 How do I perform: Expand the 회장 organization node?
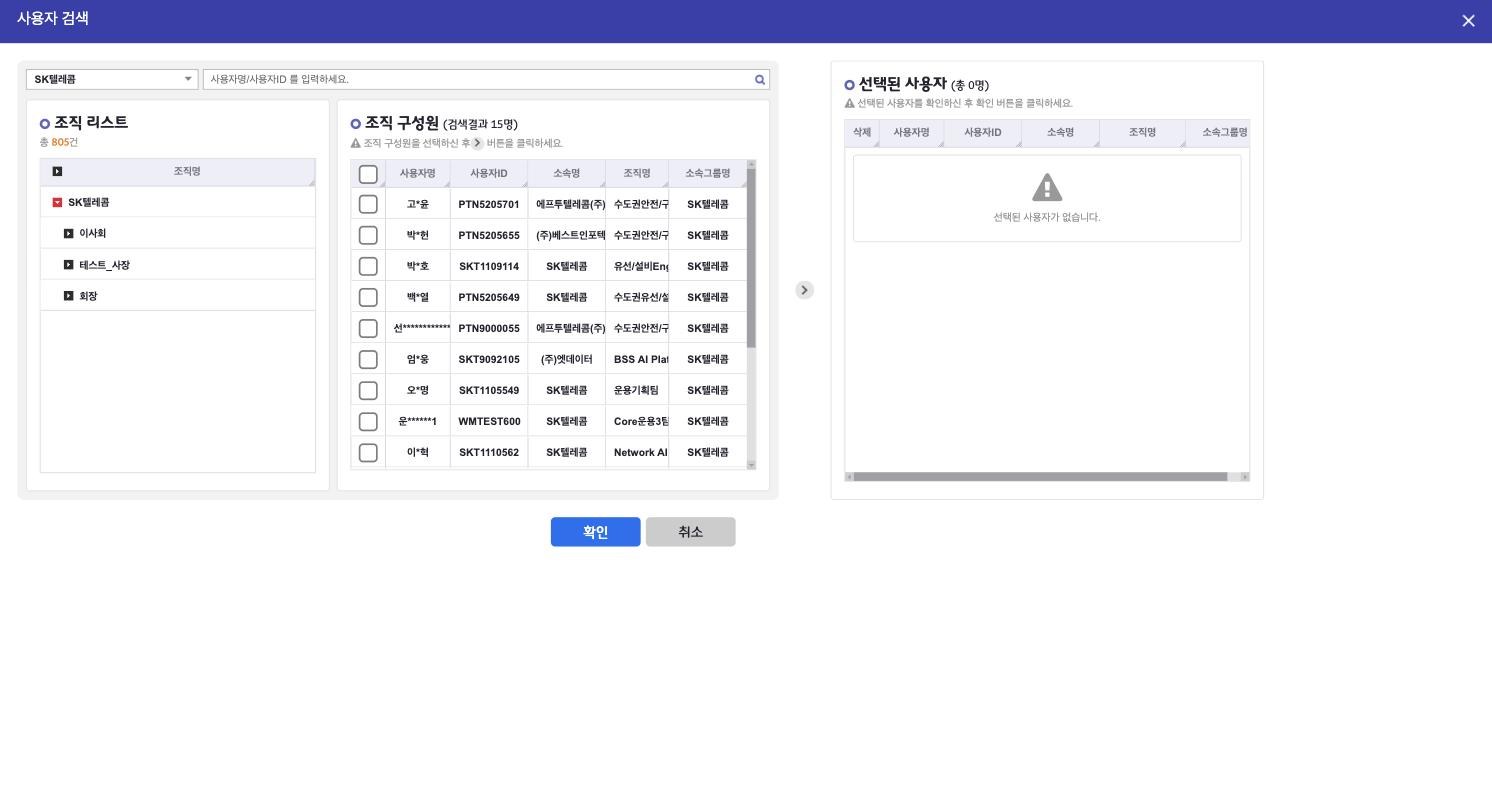point(68,296)
